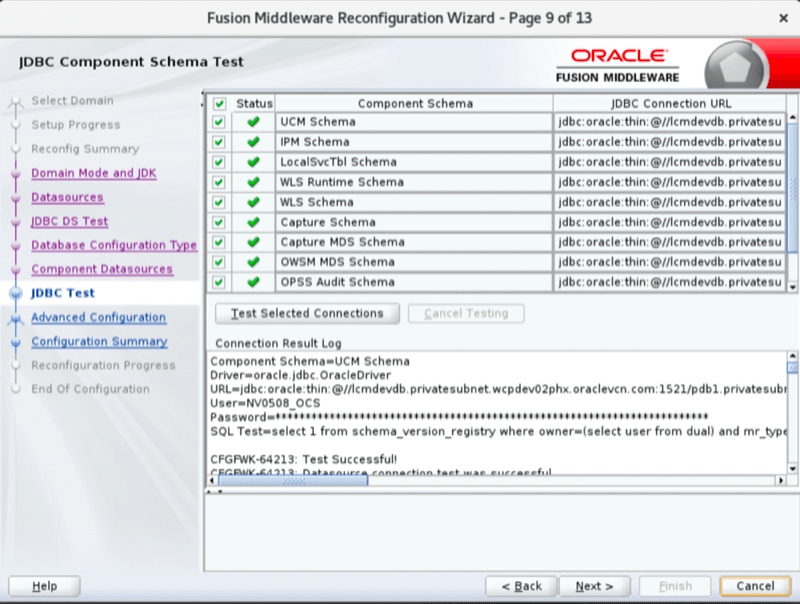Click green status checkmark for OWSM MDS Schema

[253, 262]
